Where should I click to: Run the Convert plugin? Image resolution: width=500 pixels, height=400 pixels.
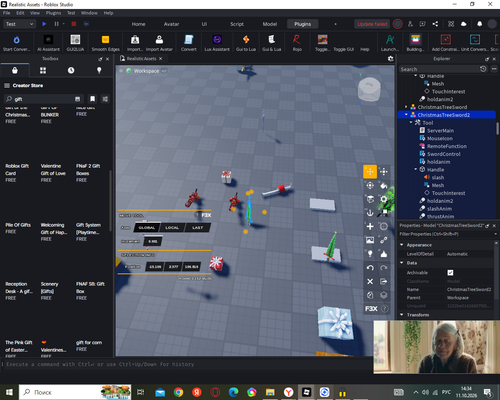coord(189,42)
